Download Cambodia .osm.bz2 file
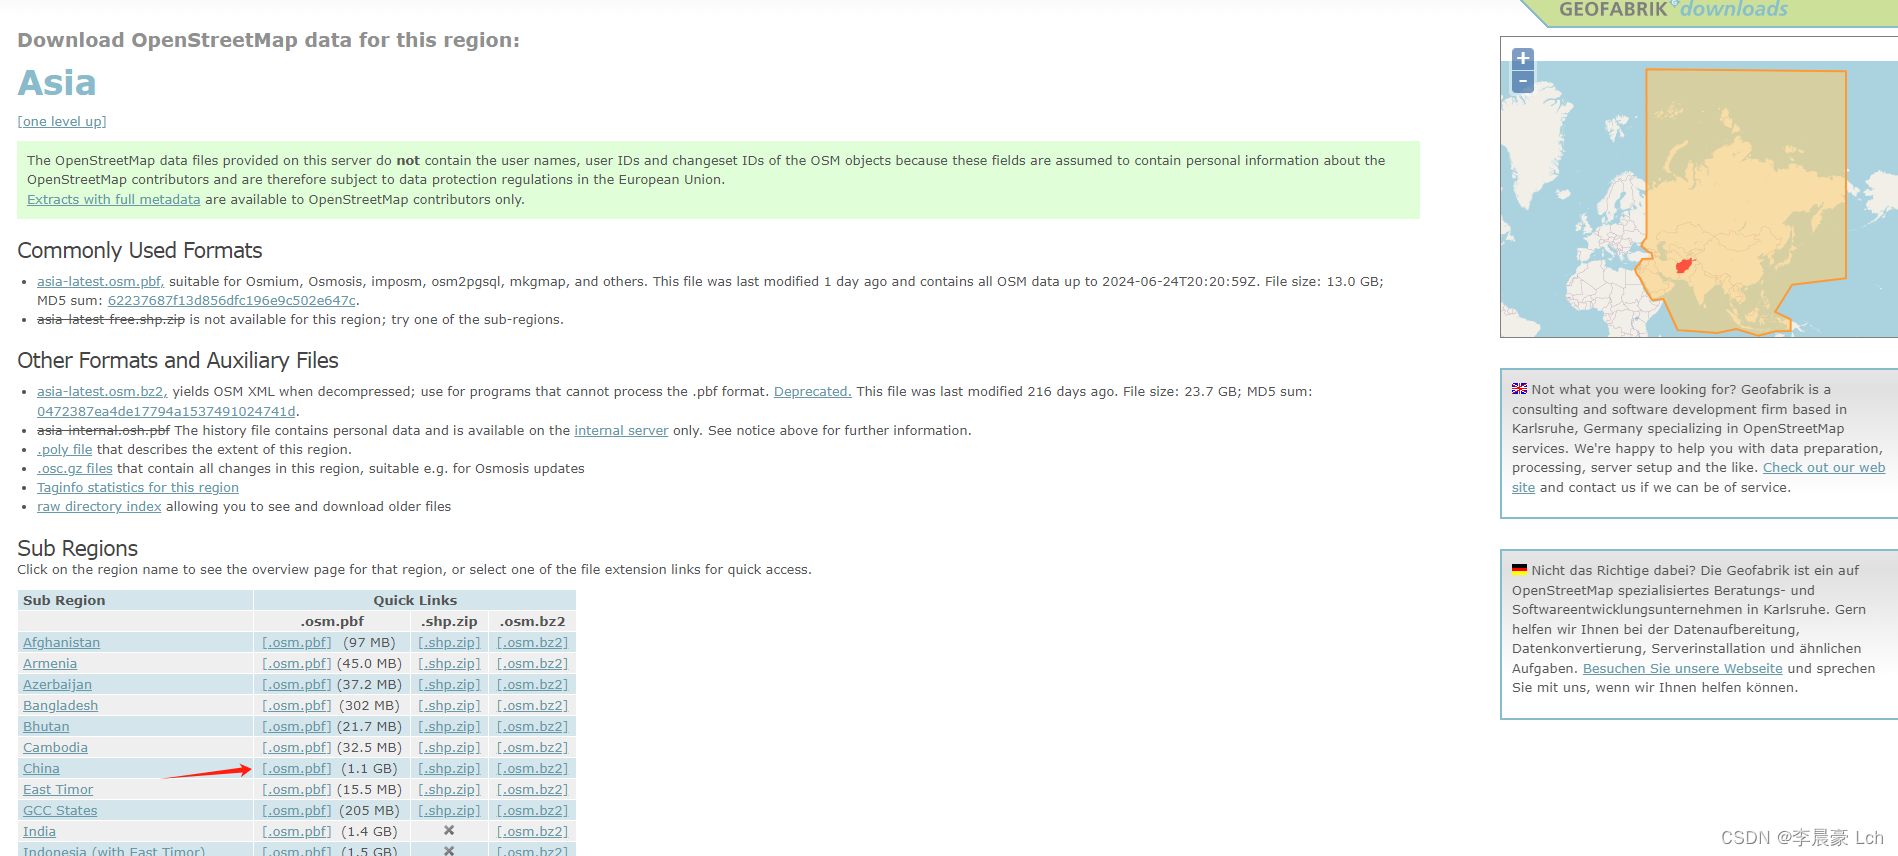The image size is (1898, 856). coord(532,747)
